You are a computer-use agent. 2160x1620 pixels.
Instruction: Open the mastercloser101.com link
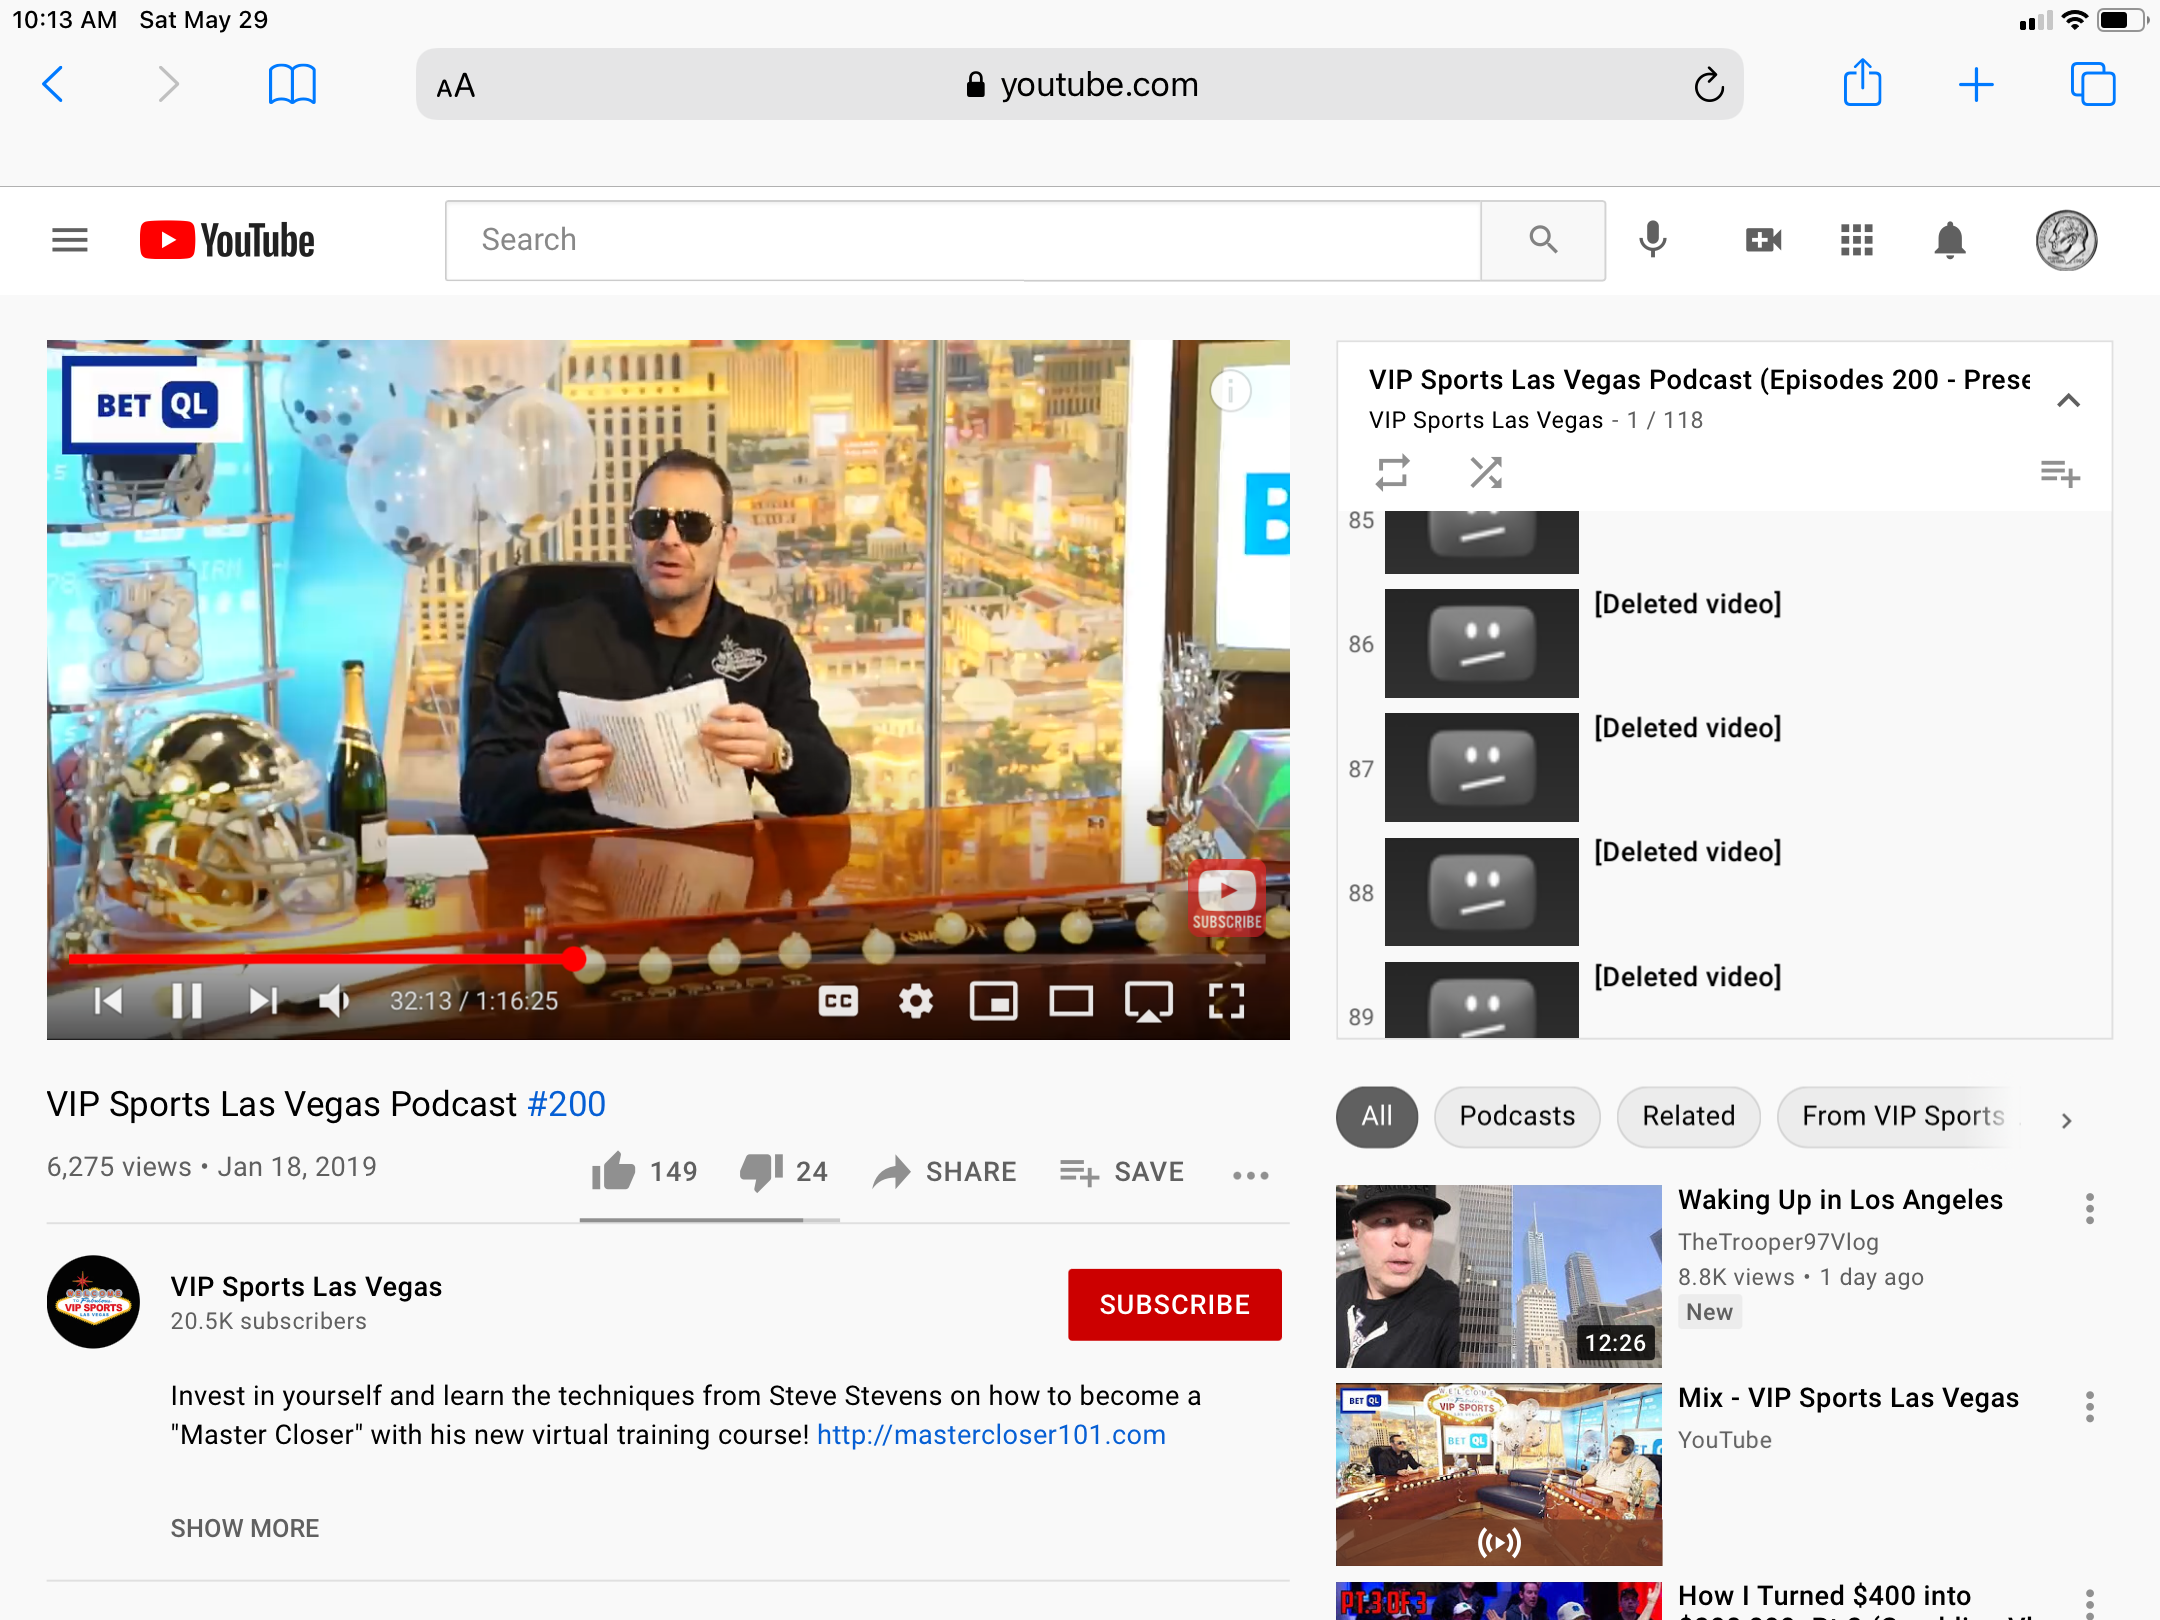991,1436
